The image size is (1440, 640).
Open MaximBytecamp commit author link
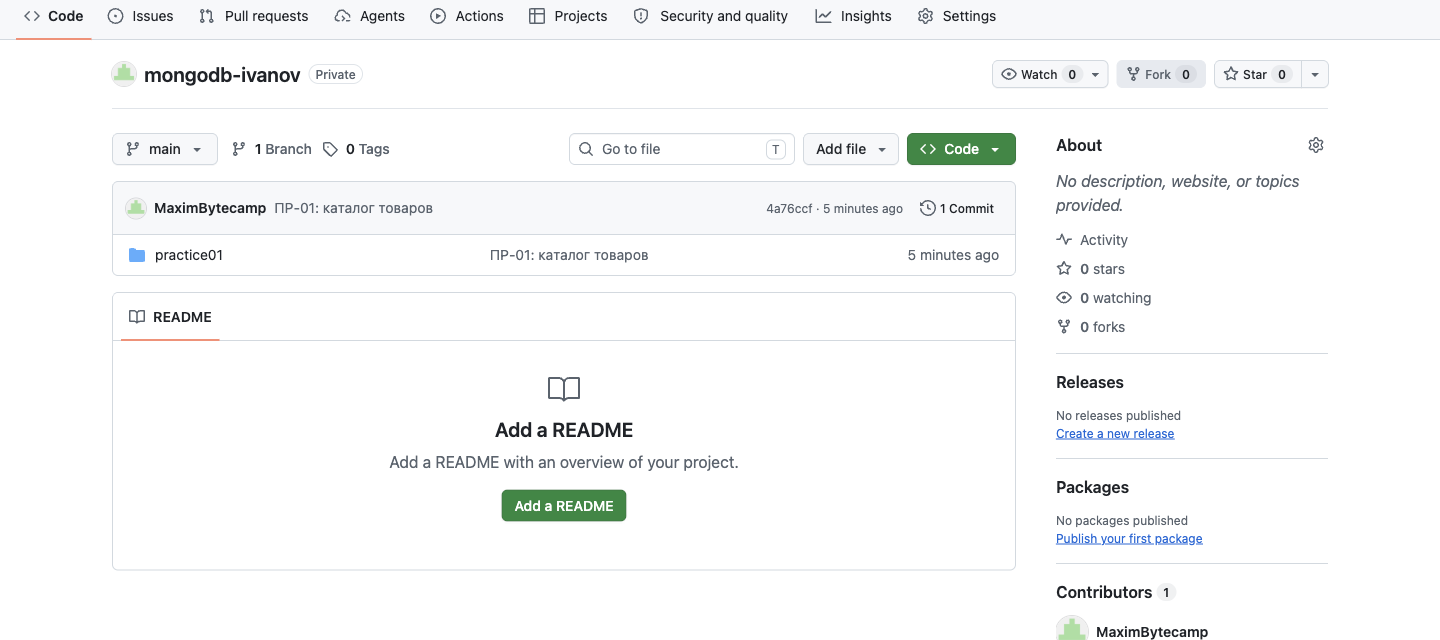(x=210, y=208)
